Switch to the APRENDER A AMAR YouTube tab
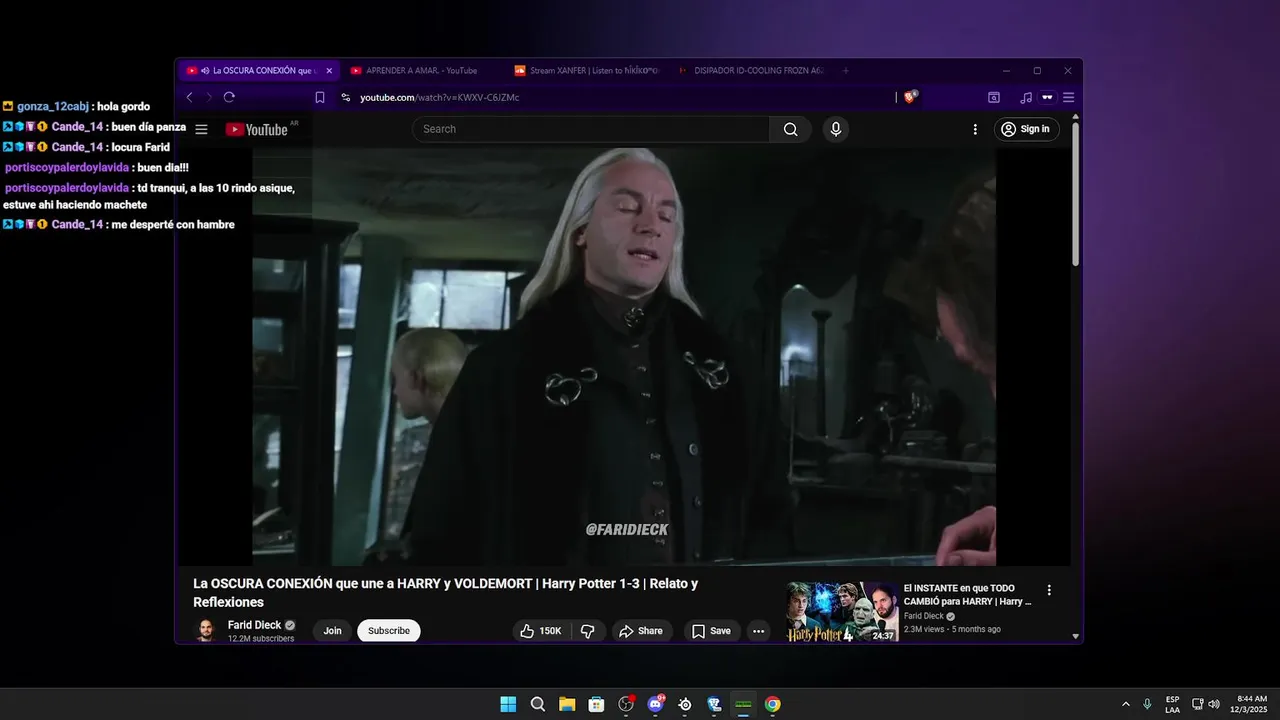The height and width of the screenshot is (720, 1280). click(421, 71)
